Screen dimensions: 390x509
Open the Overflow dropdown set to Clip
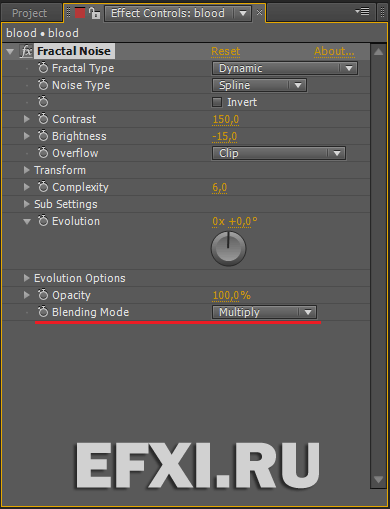(279, 153)
